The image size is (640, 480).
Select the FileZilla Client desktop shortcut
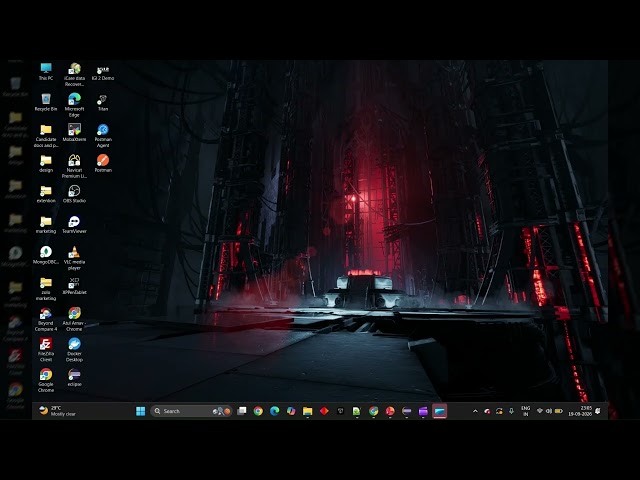pyautogui.click(x=46, y=350)
